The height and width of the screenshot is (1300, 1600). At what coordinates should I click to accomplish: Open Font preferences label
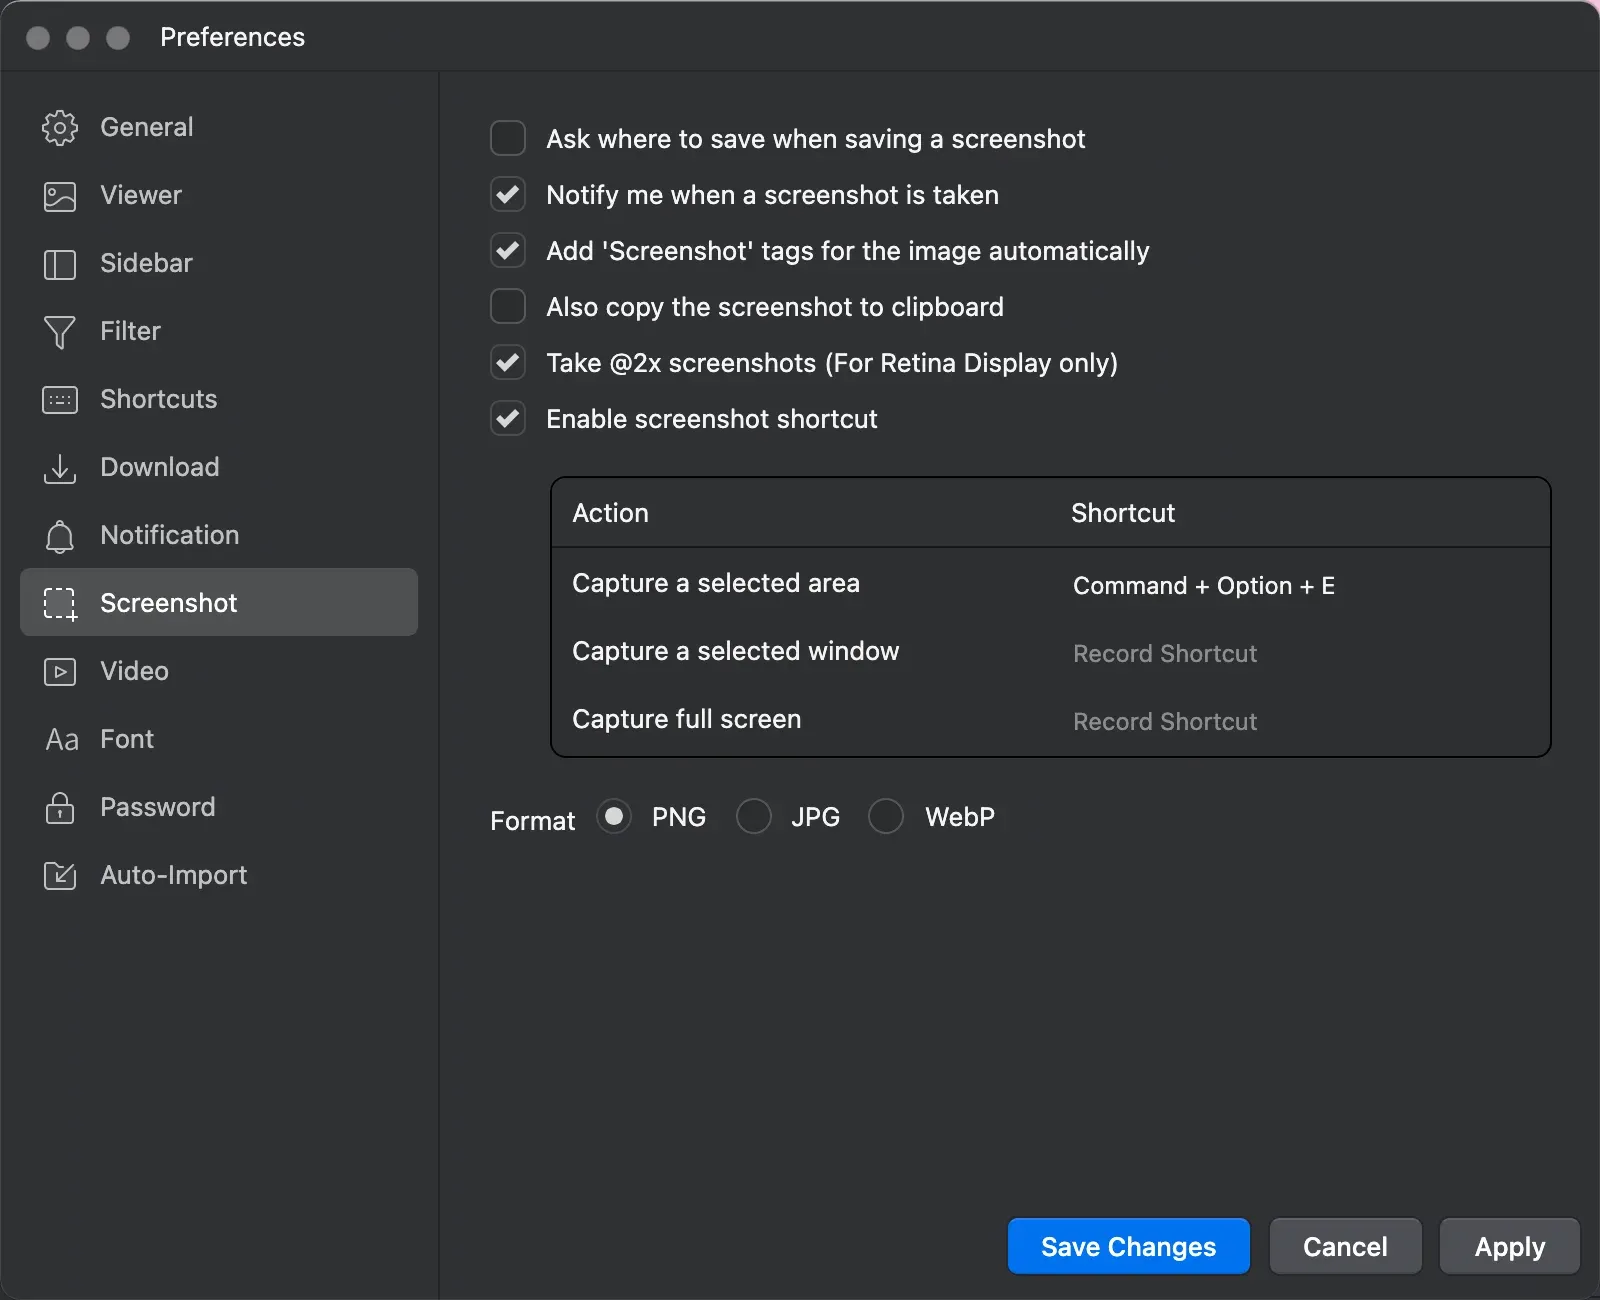click(127, 739)
